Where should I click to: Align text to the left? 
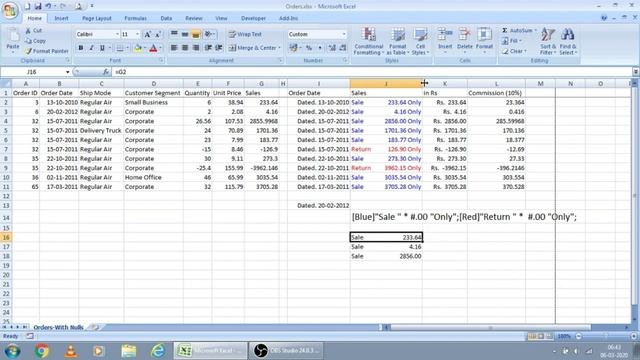[174, 48]
